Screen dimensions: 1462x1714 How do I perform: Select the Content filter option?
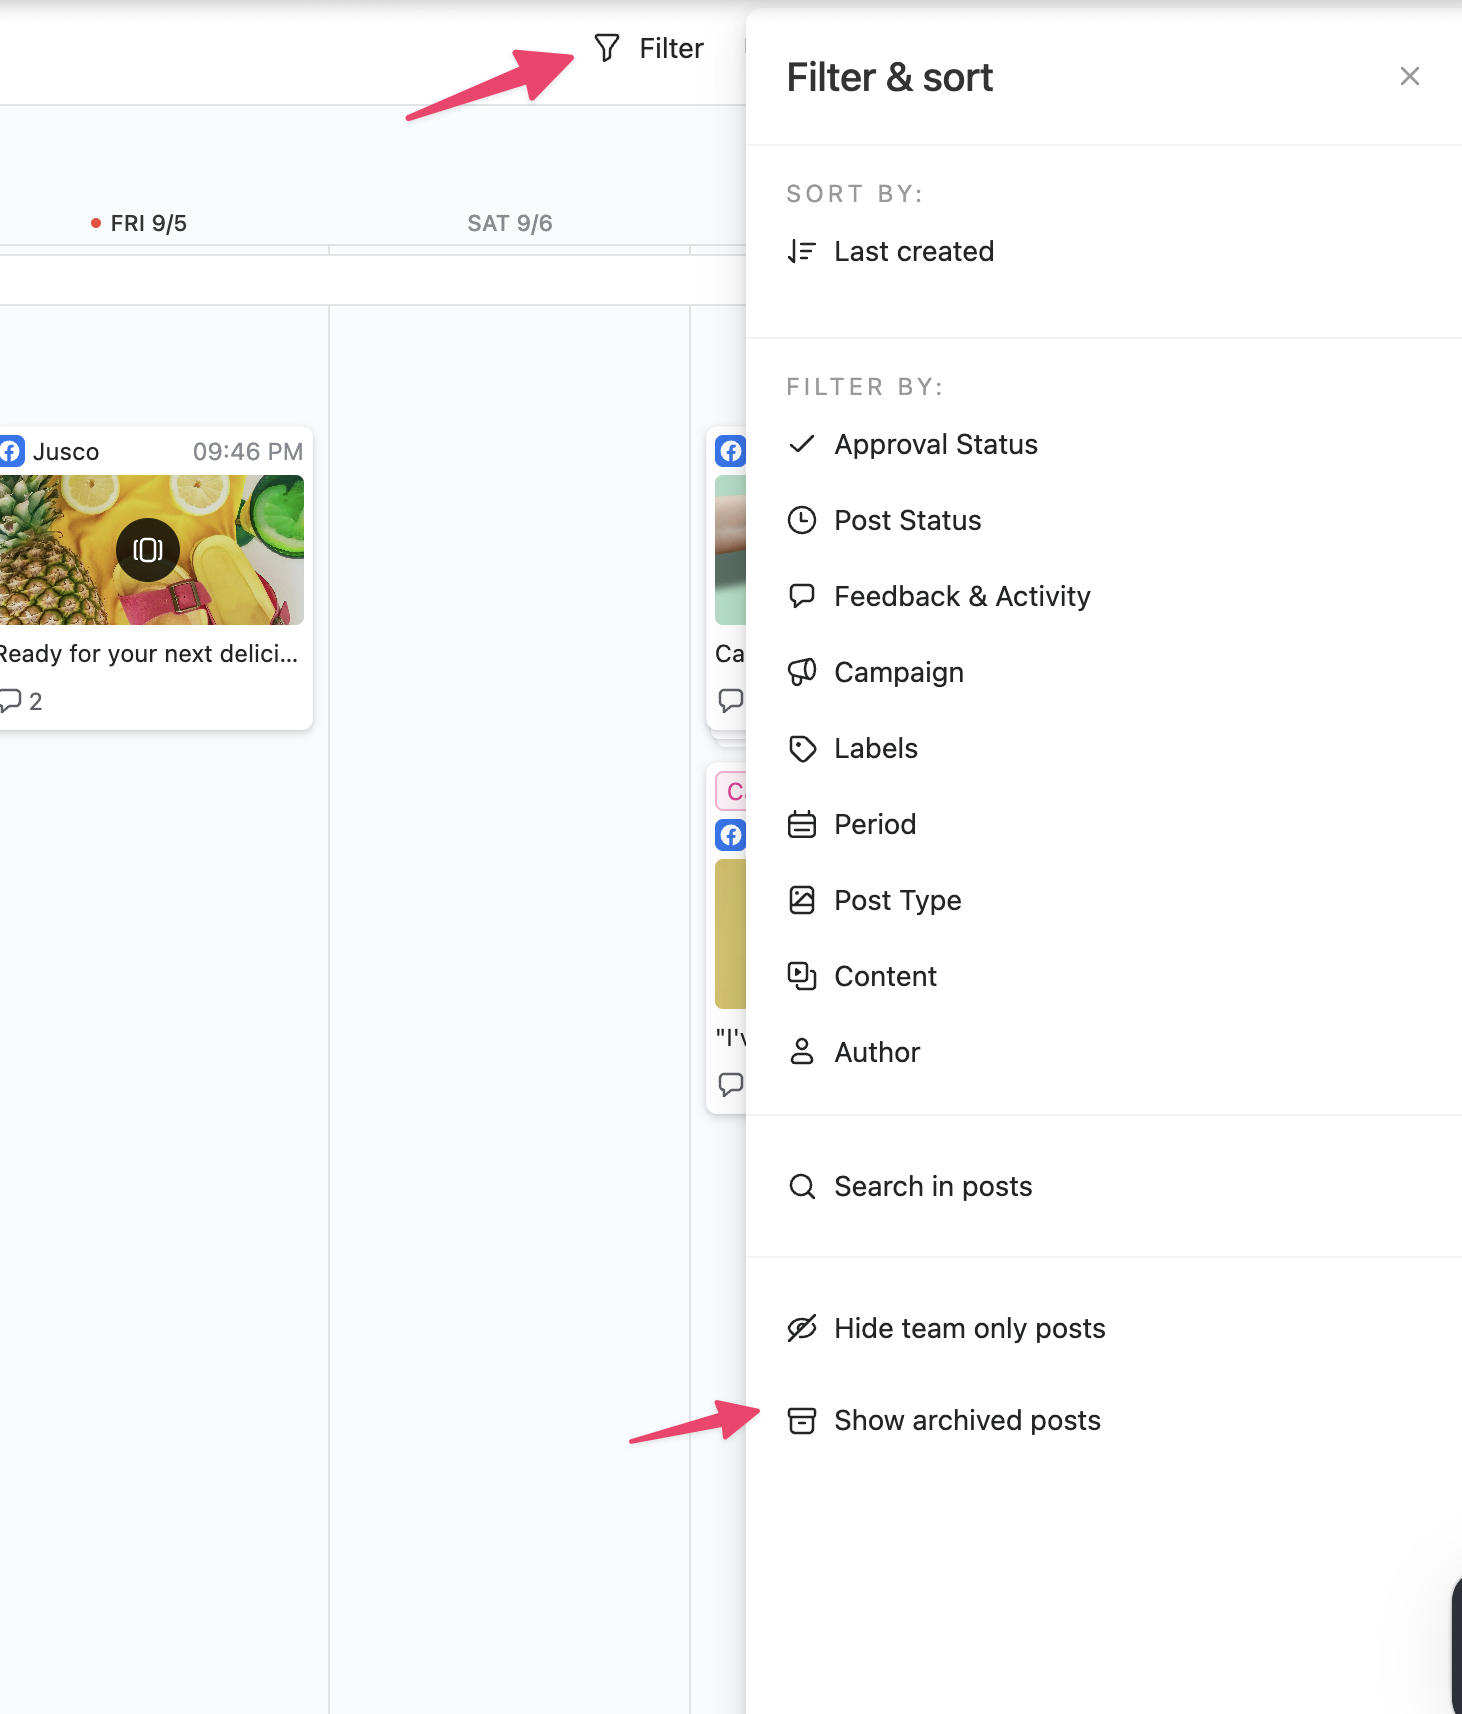coord(885,976)
